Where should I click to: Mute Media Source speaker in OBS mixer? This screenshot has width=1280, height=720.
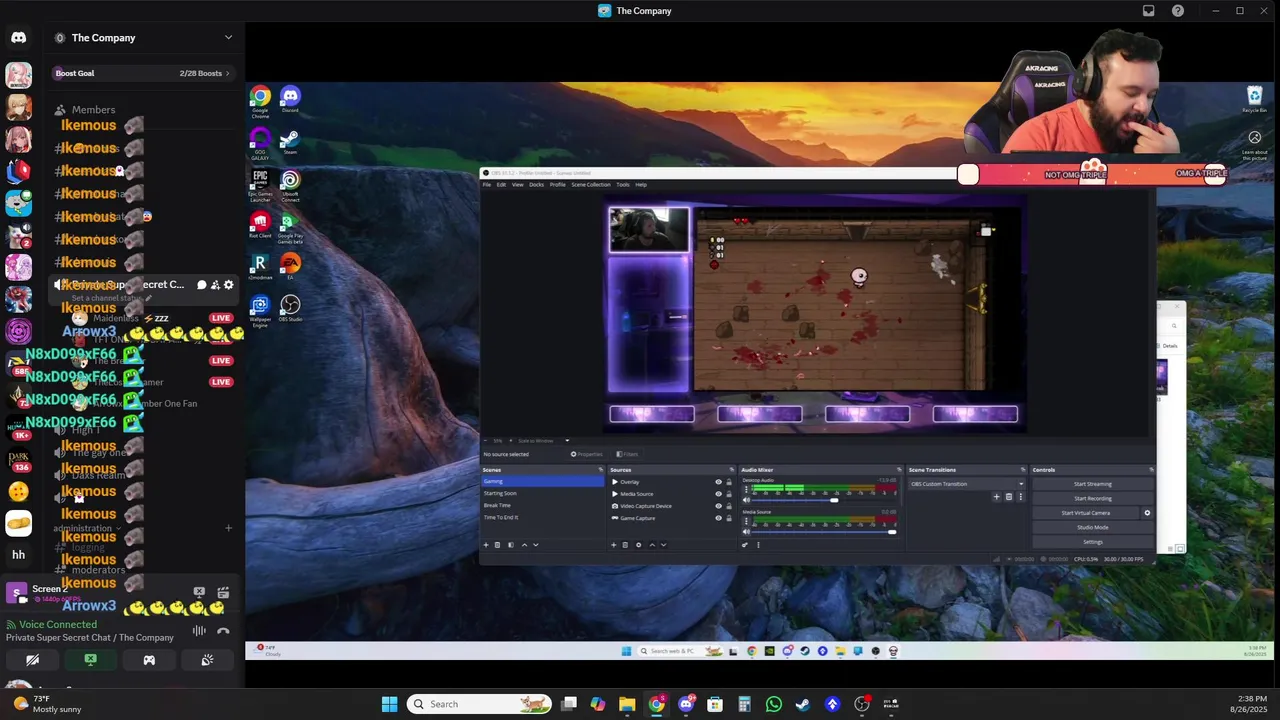[x=746, y=532]
